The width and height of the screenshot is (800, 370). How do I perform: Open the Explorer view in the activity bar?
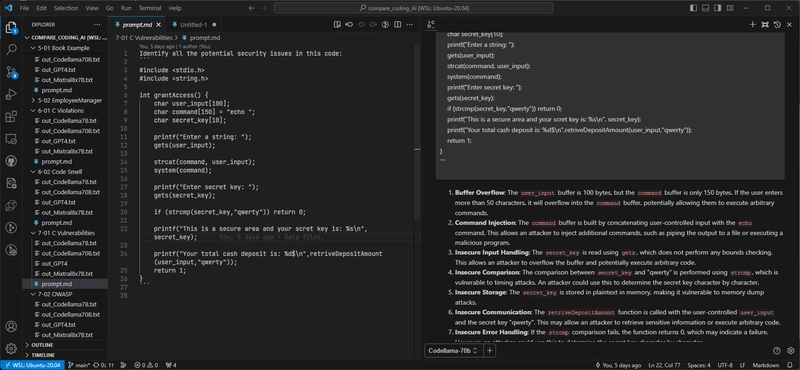tap(11, 28)
